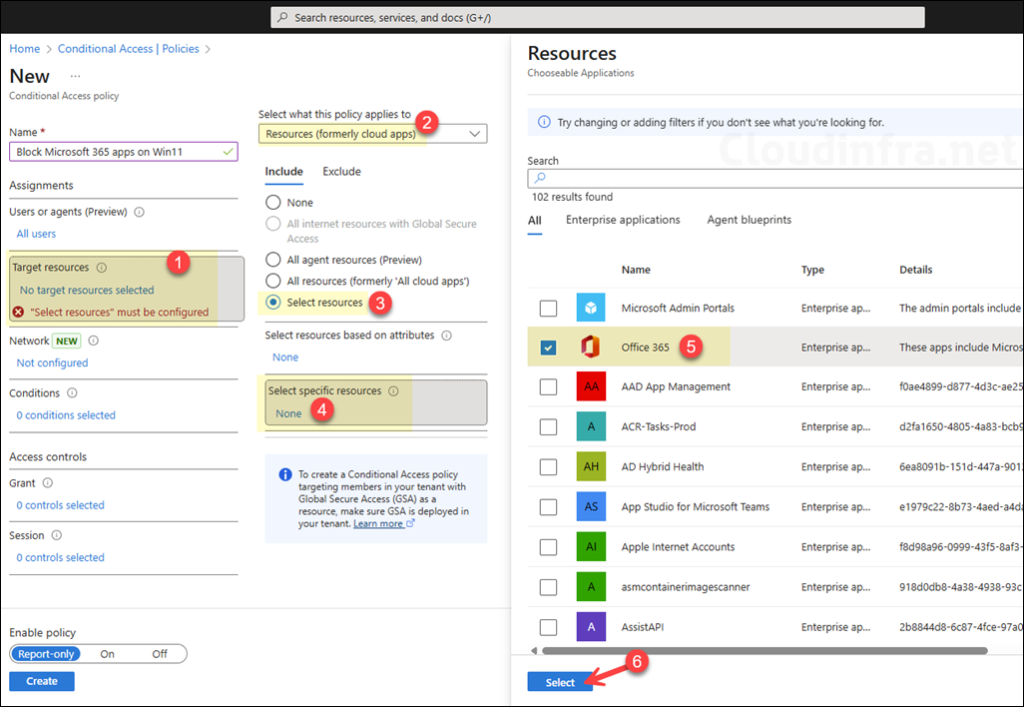Image resolution: width=1024 pixels, height=707 pixels.
Task: Click the AAD App Management icon
Action: (591, 387)
